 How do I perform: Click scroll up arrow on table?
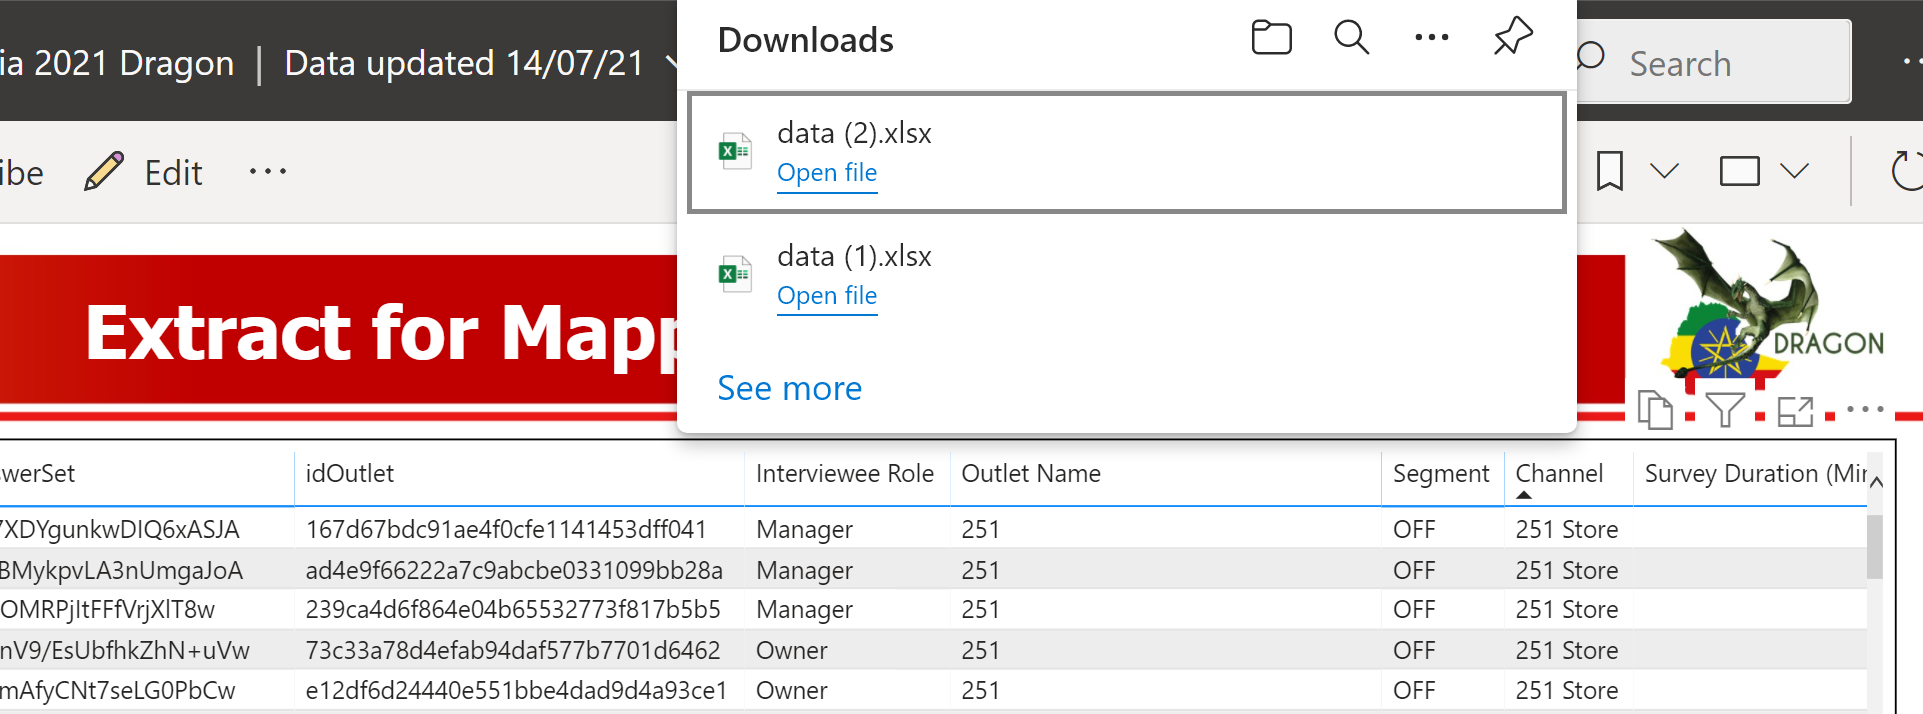1876,483
